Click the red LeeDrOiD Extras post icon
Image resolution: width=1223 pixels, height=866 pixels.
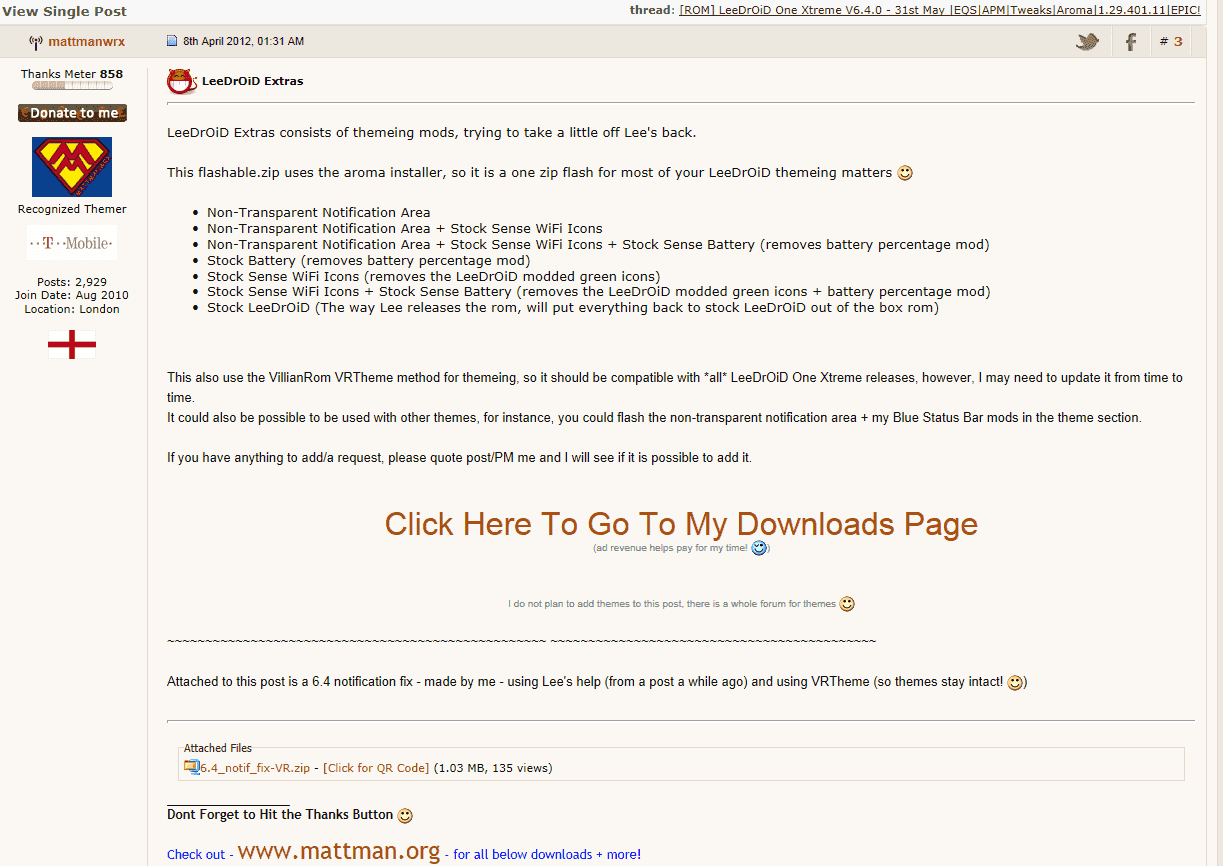[x=181, y=81]
